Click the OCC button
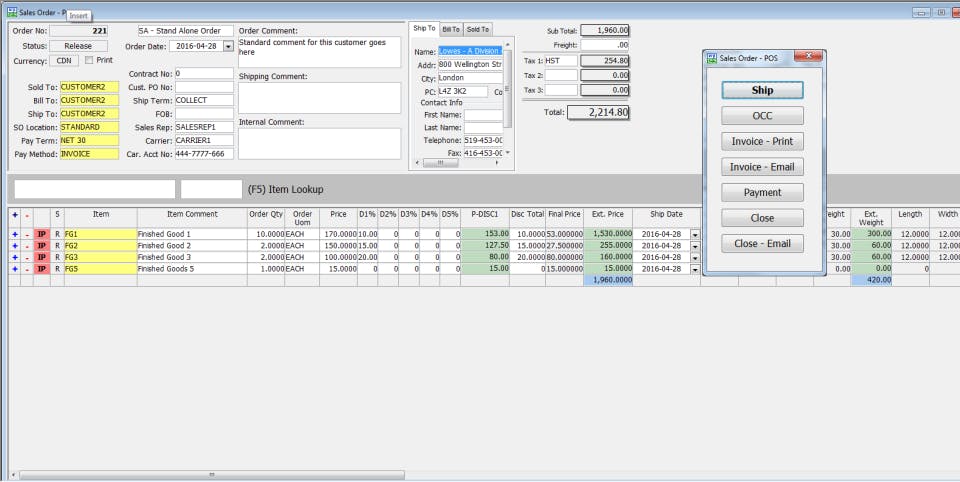This screenshot has width=960, height=482. [762, 116]
